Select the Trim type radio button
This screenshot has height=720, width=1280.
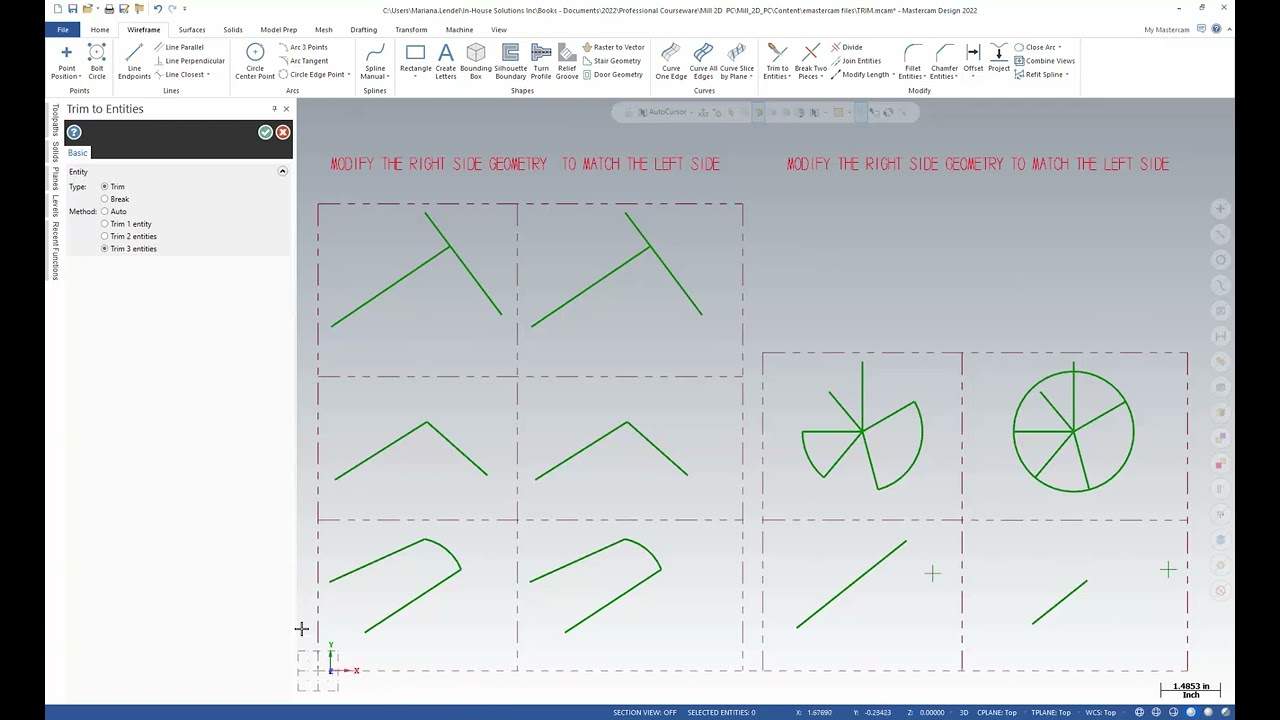(104, 187)
